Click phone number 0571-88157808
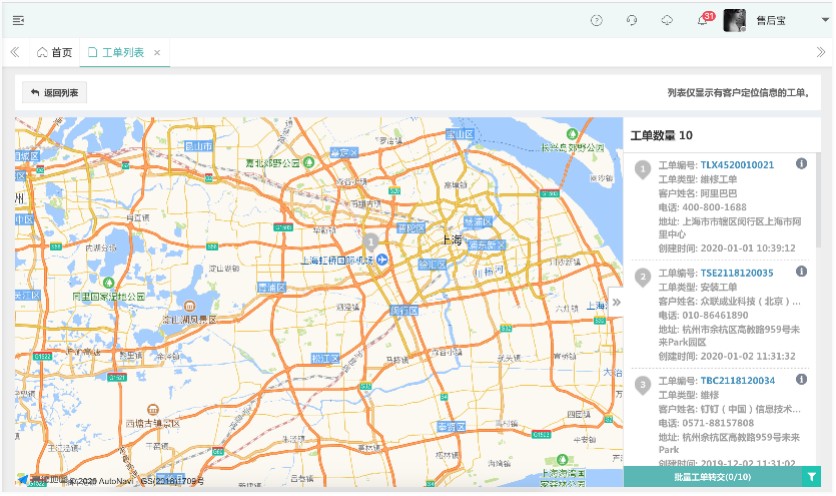 718,423
